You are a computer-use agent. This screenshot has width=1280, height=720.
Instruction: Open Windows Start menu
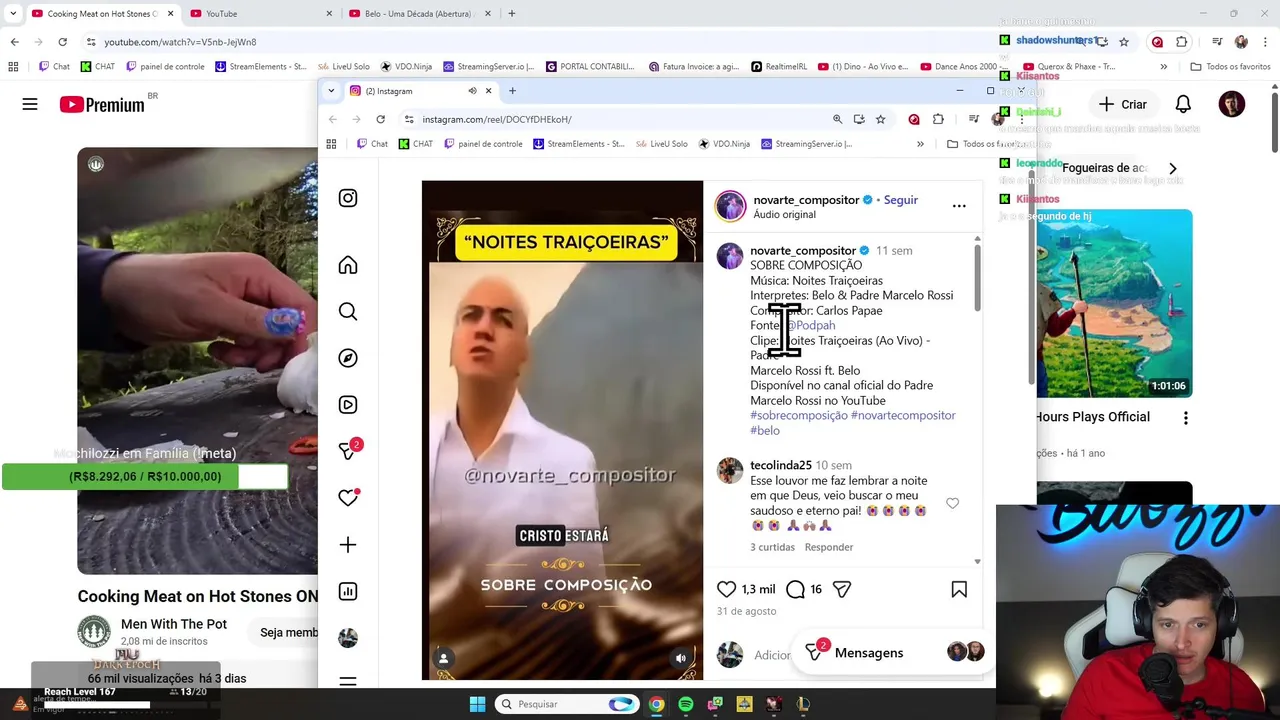(477, 704)
